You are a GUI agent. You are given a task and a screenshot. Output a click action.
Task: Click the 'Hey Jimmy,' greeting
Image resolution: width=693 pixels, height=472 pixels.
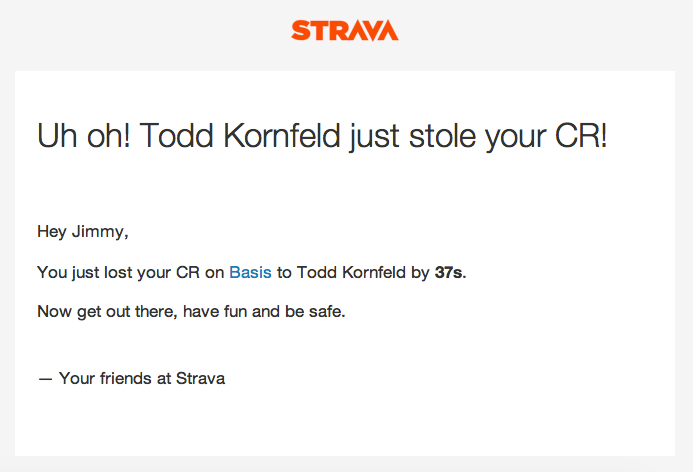(x=83, y=232)
